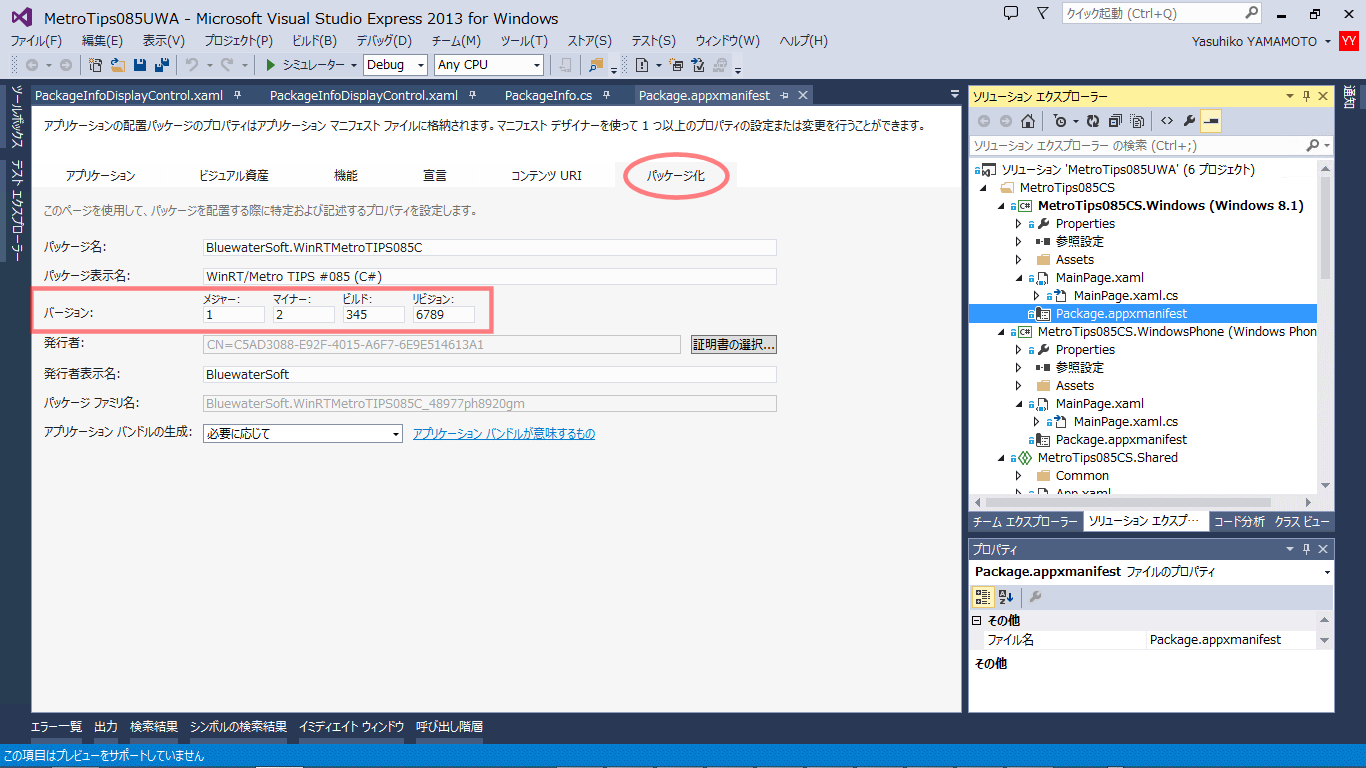
Task: Click the Undo toolbar icon
Action: coord(191,65)
